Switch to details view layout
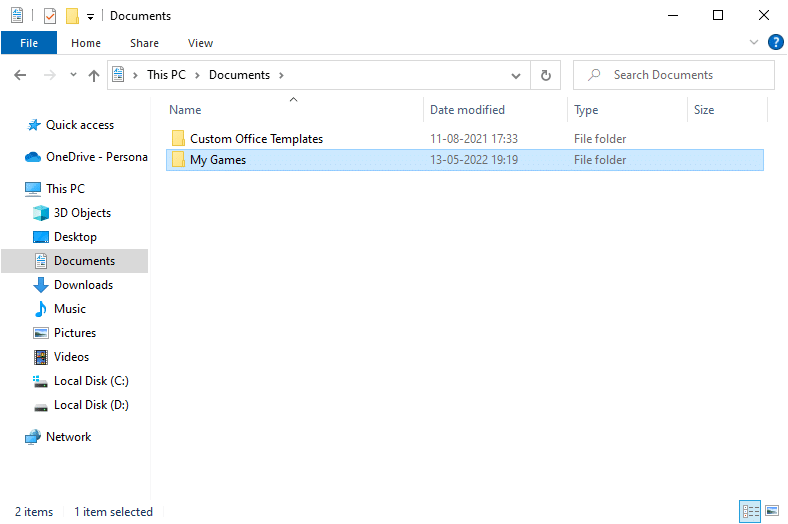 click(x=750, y=511)
